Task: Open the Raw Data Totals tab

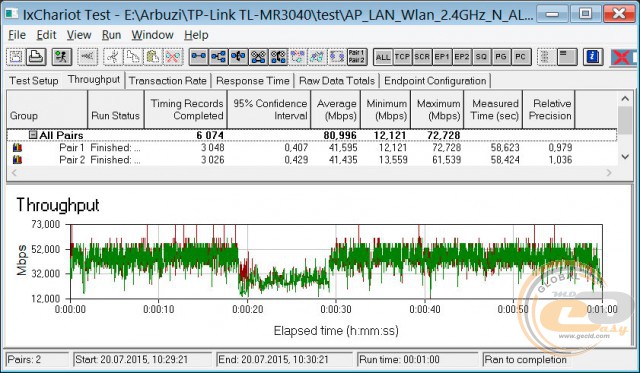Action: [337, 81]
